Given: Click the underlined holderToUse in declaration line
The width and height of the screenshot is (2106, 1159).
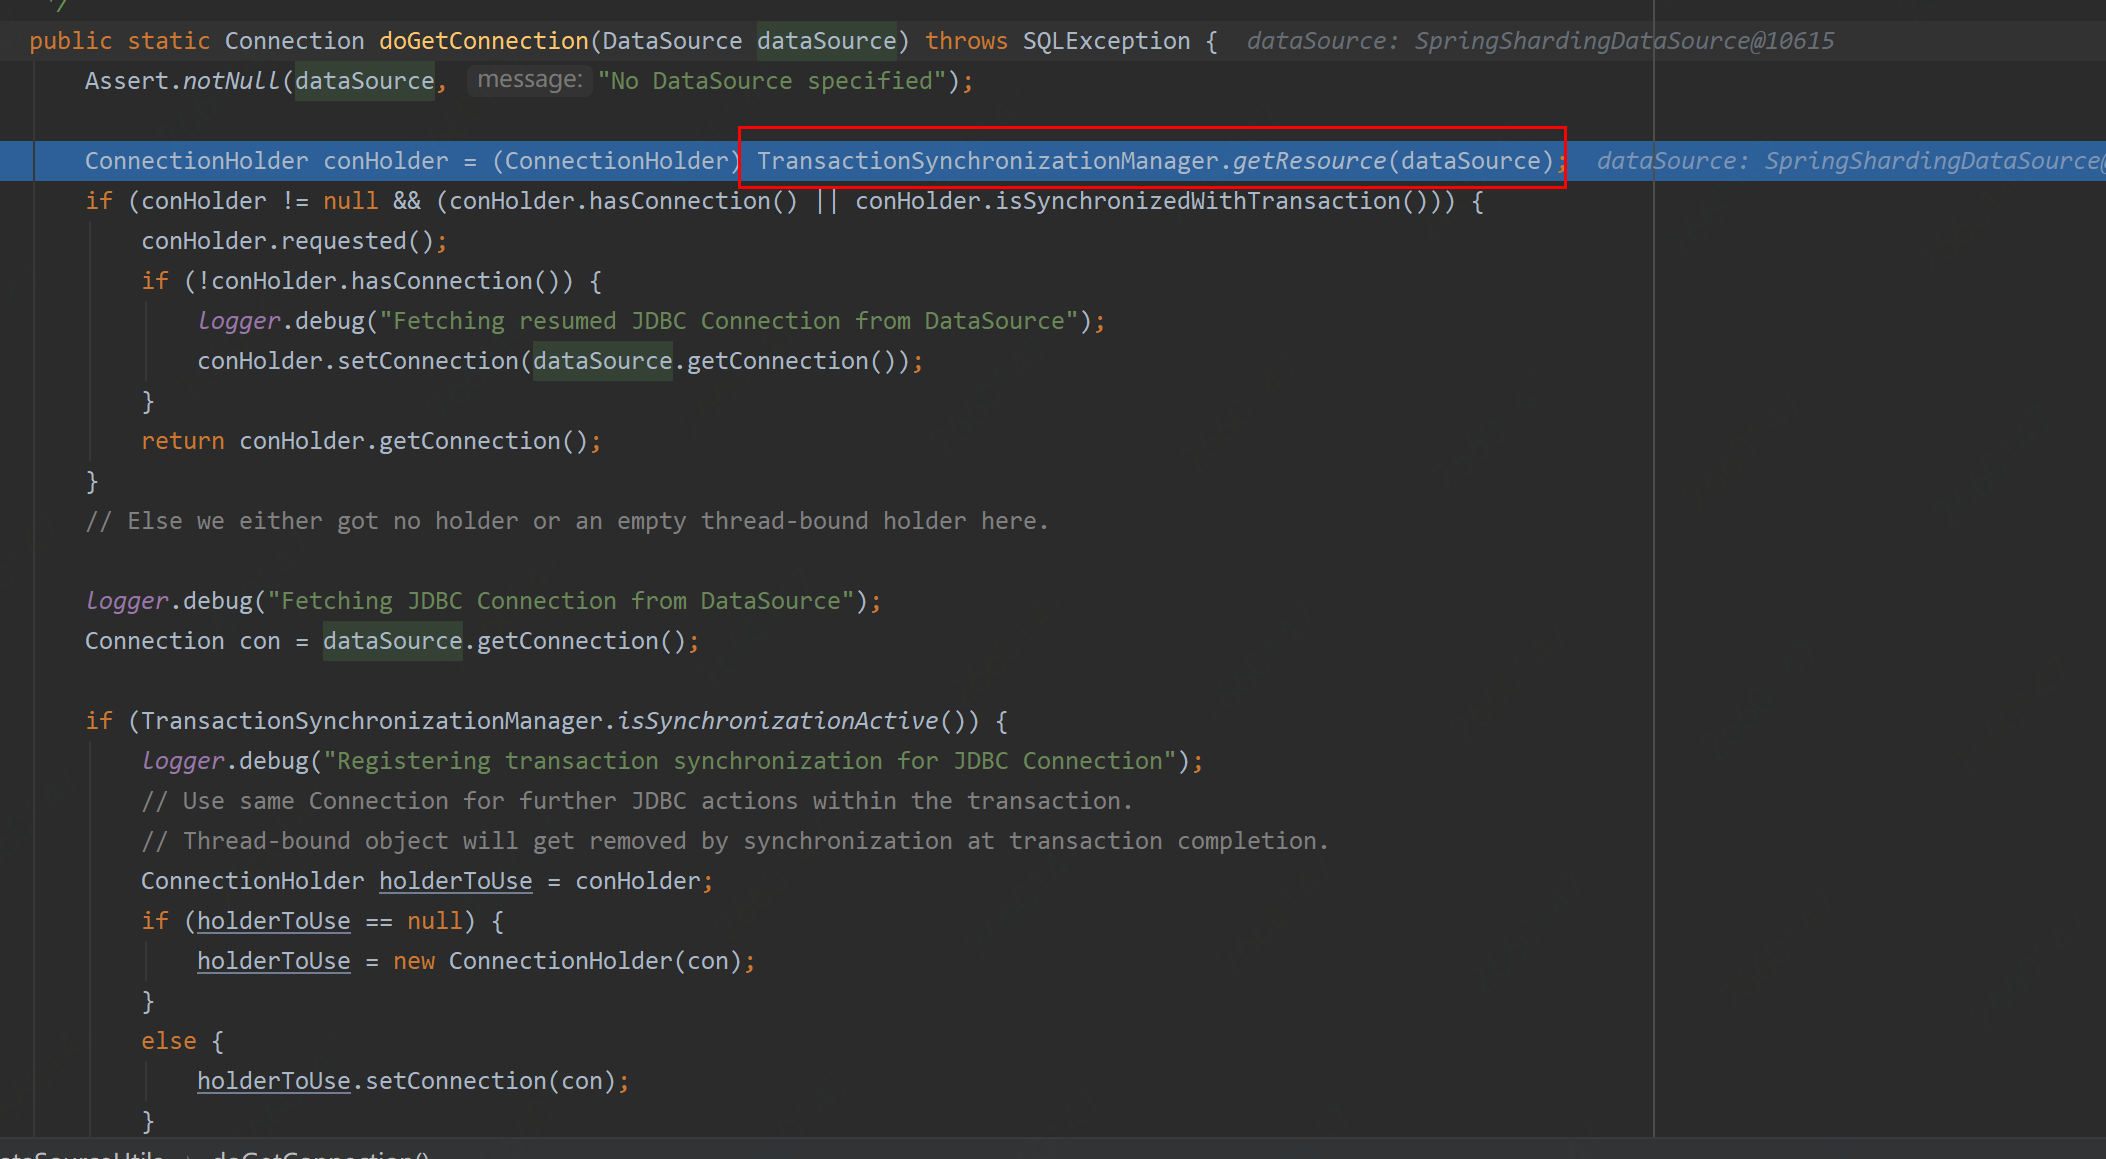Looking at the screenshot, I should point(455,881).
